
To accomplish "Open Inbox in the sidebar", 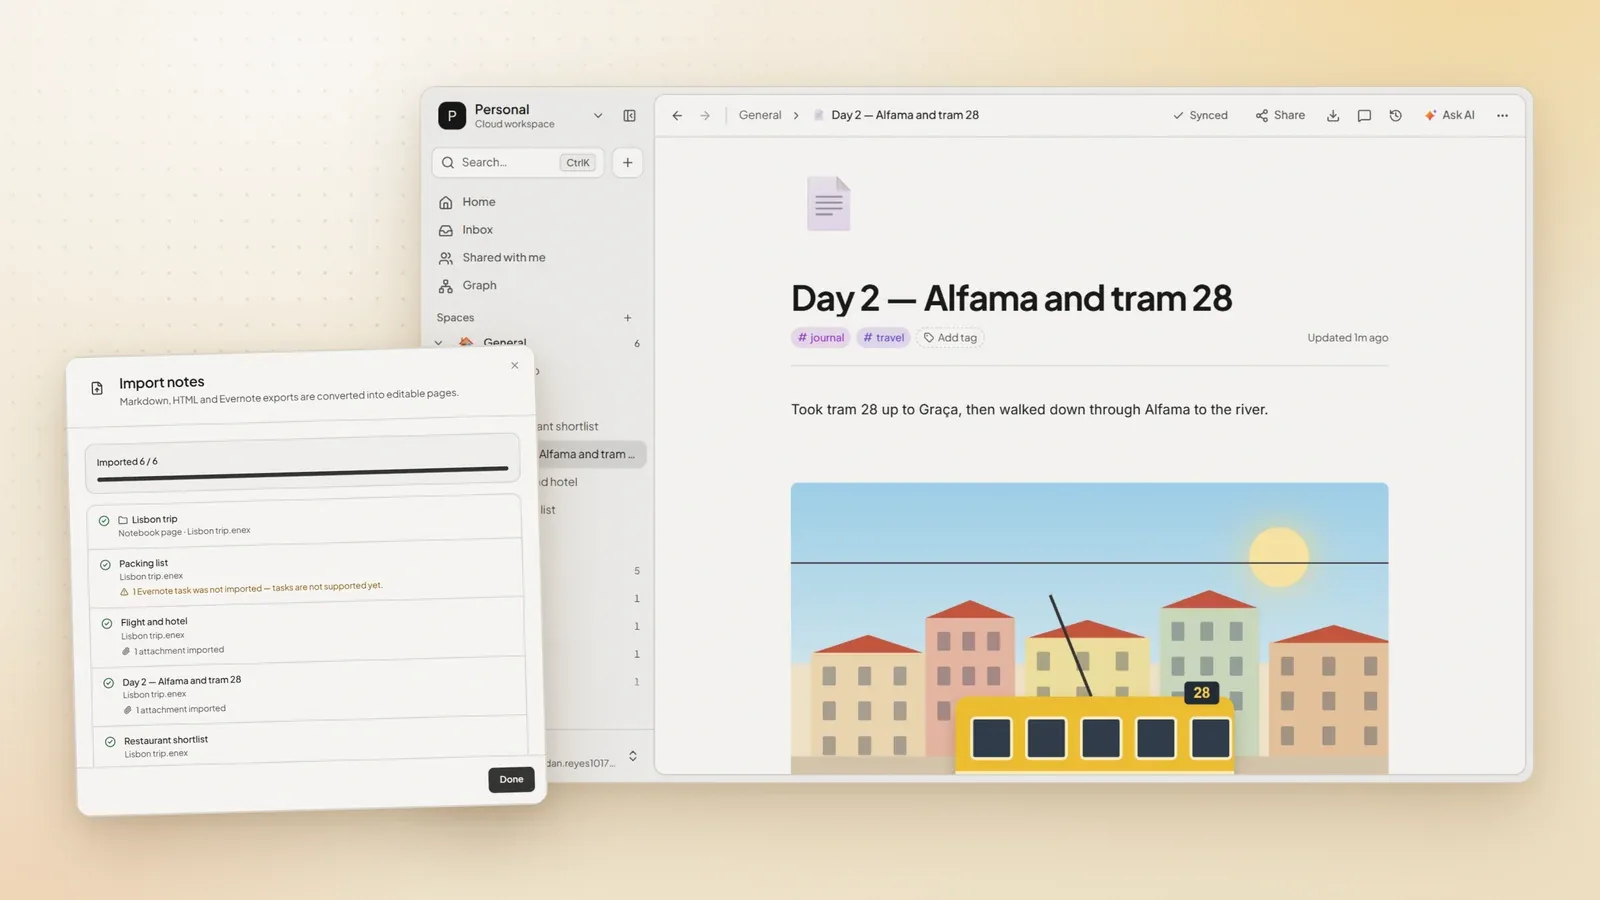I will point(538,230).
